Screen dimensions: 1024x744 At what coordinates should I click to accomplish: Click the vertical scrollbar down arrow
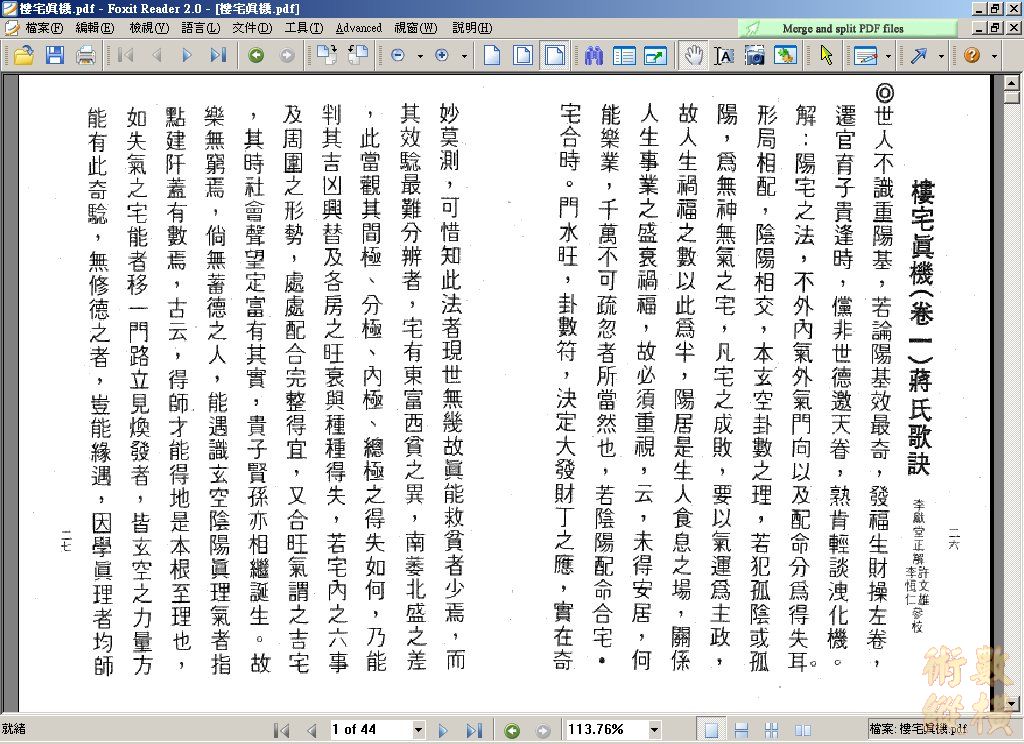click(x=1012, y=704)
